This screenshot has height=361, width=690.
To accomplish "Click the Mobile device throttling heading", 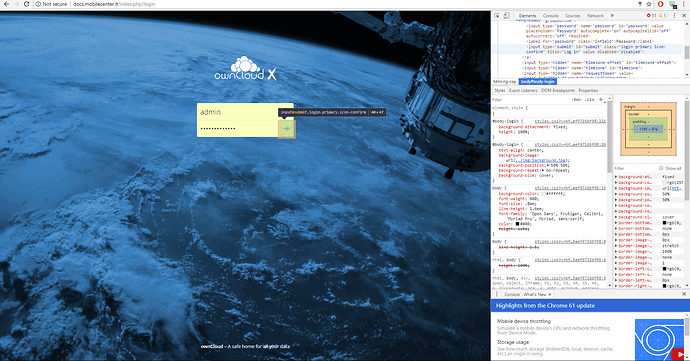I will click(x=524, y=321).
